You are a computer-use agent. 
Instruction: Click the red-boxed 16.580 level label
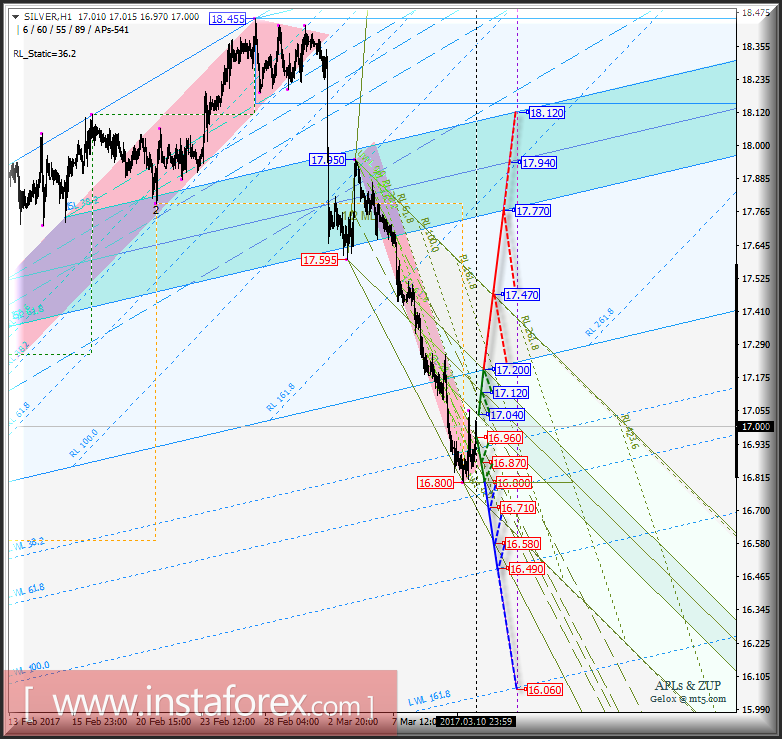click(x=523, y=544)
